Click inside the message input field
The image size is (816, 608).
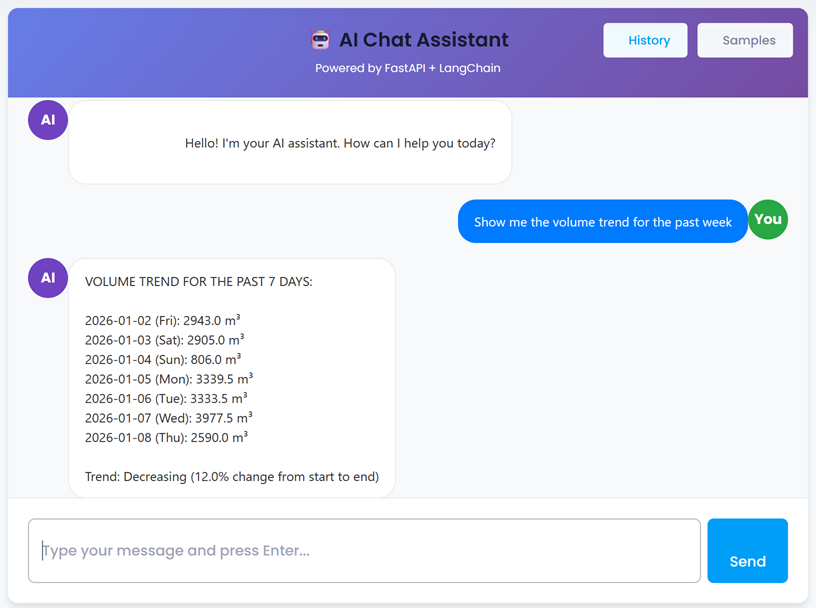click(366, 550)
